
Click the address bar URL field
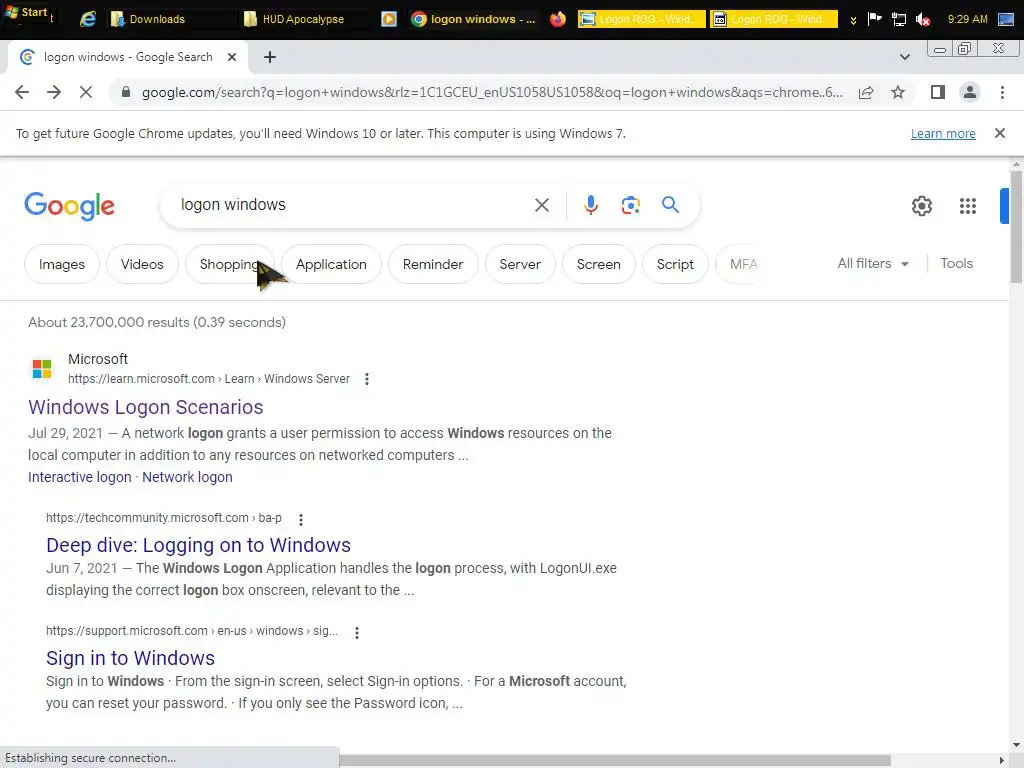pyautogui.click(x=492, y=92)
